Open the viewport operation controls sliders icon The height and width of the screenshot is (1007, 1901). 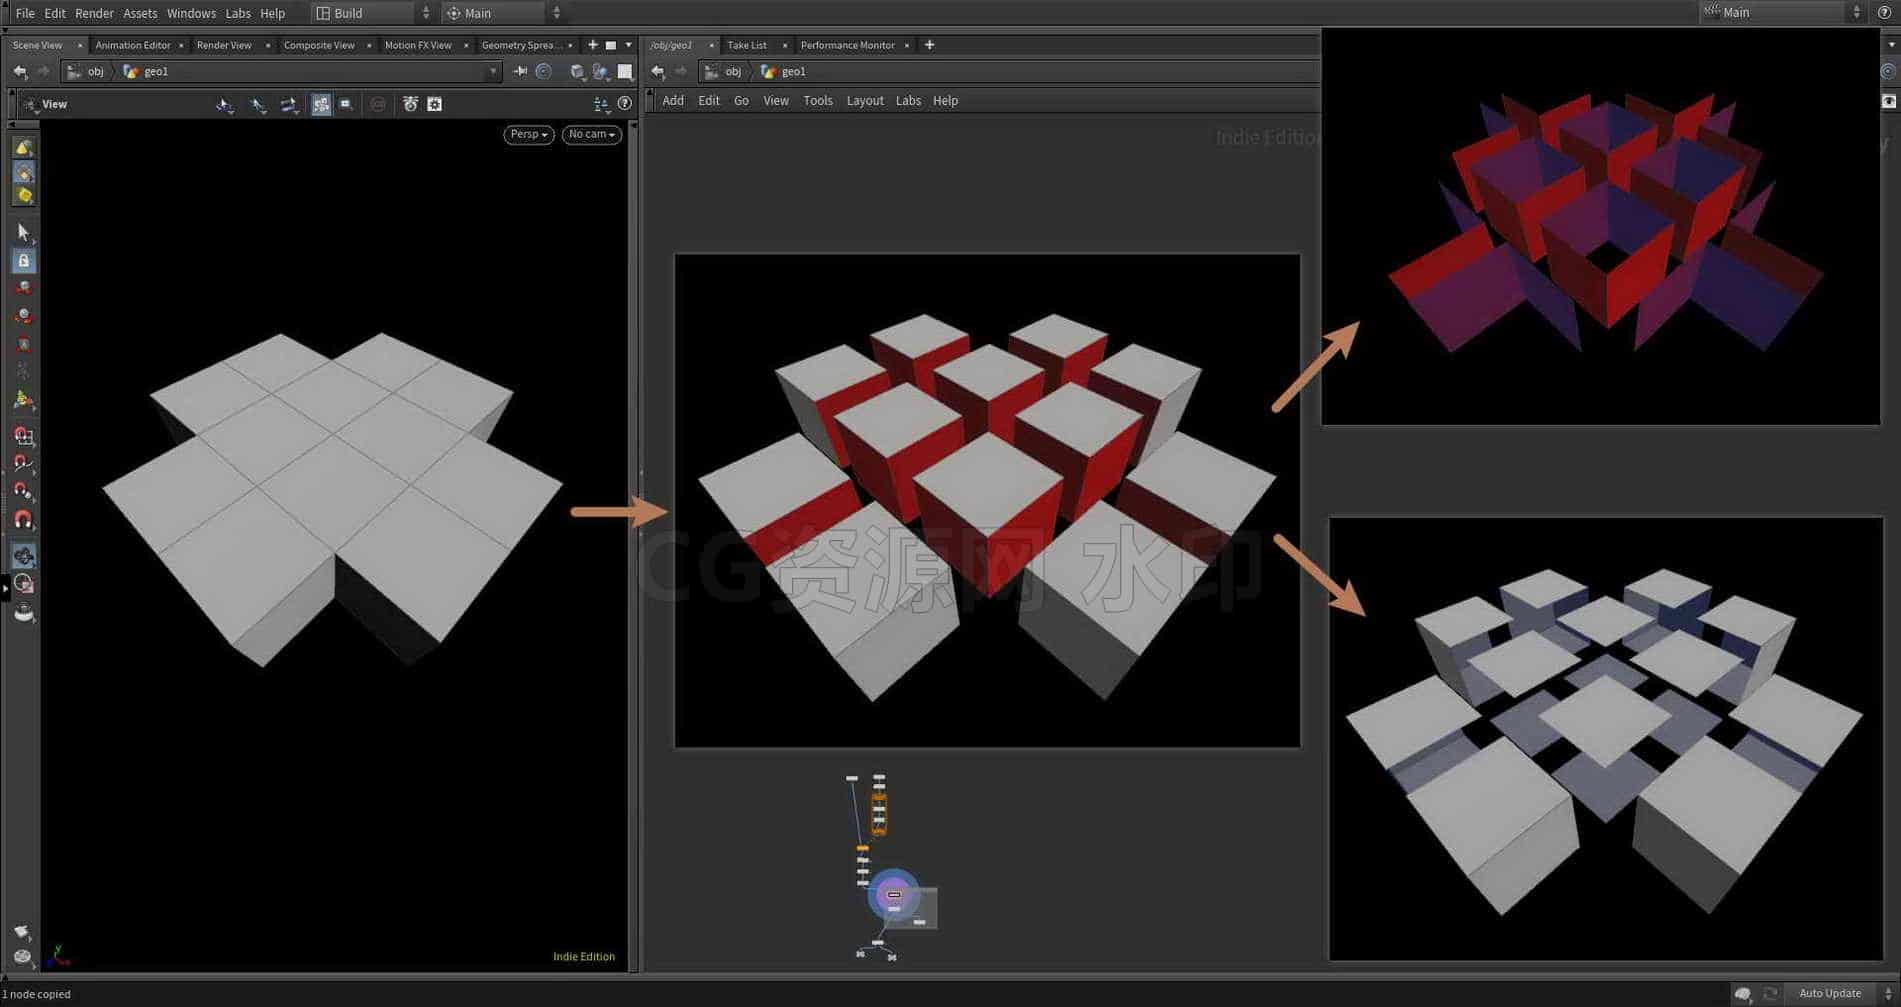tap(601, 104)
